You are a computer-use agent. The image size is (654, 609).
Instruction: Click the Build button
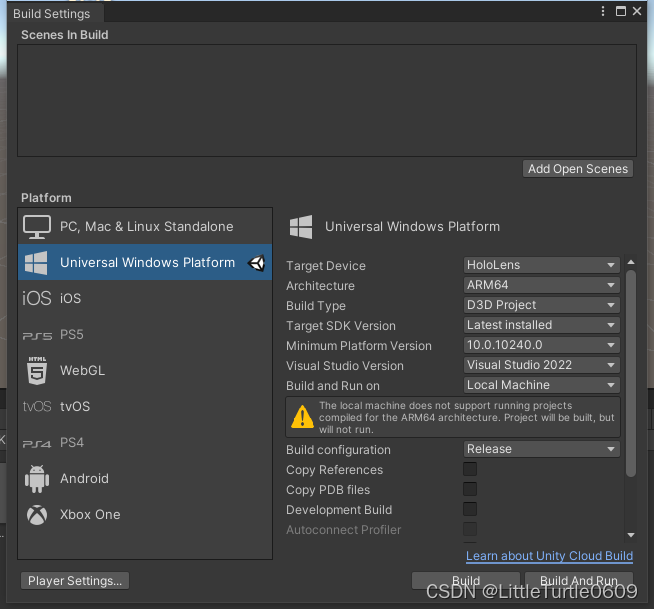click(x=466, y=581)
